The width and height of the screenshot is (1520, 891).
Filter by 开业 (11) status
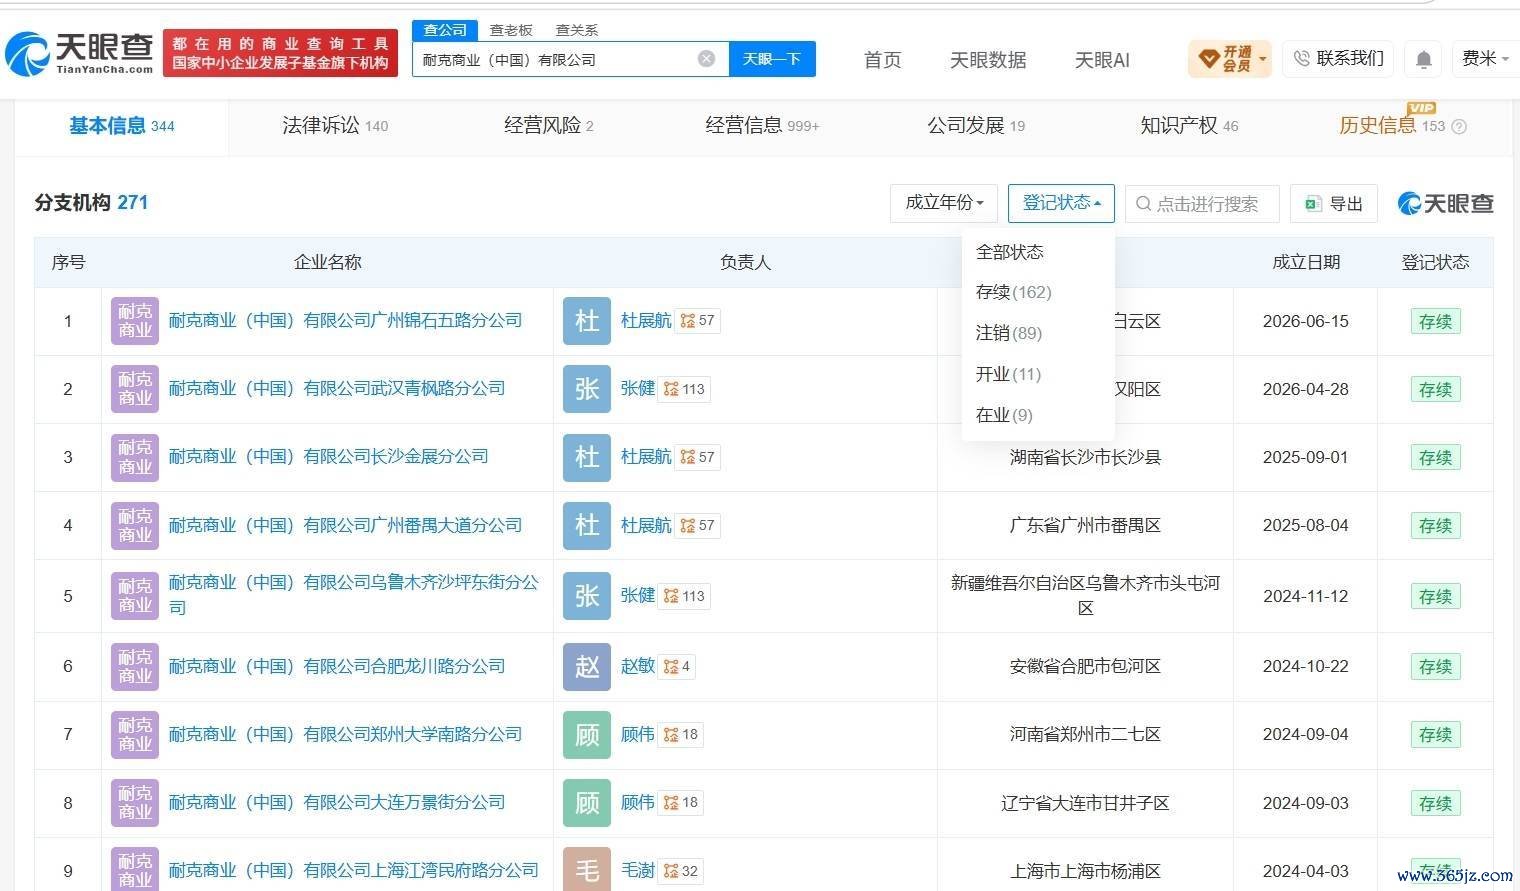coord(1009,374)
